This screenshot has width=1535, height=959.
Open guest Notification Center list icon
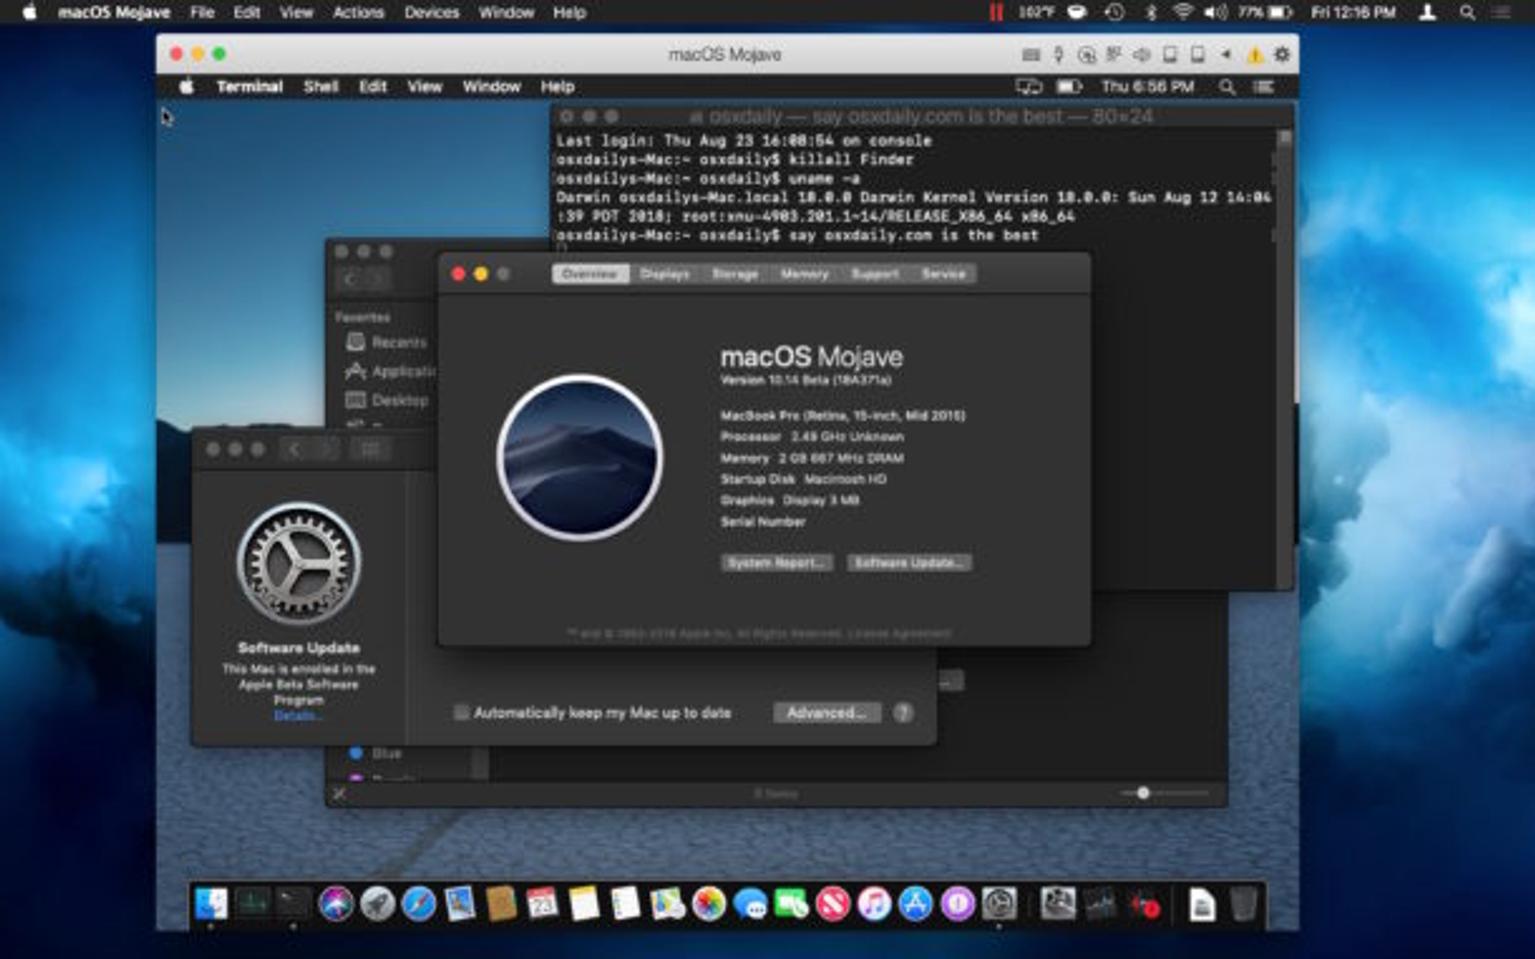1264,87
